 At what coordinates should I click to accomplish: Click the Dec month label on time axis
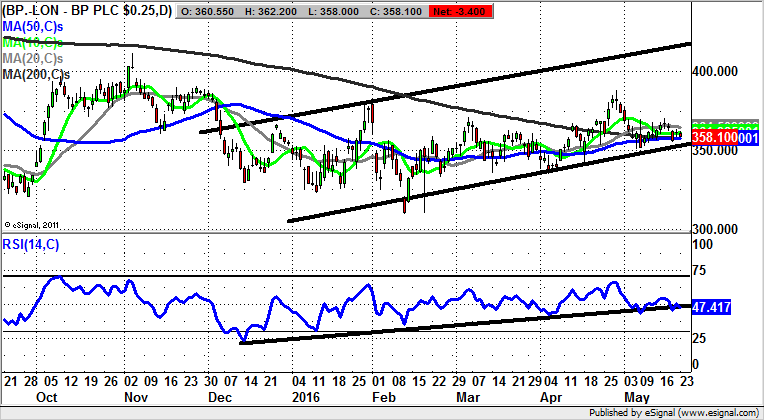click(x=220, y=396)
